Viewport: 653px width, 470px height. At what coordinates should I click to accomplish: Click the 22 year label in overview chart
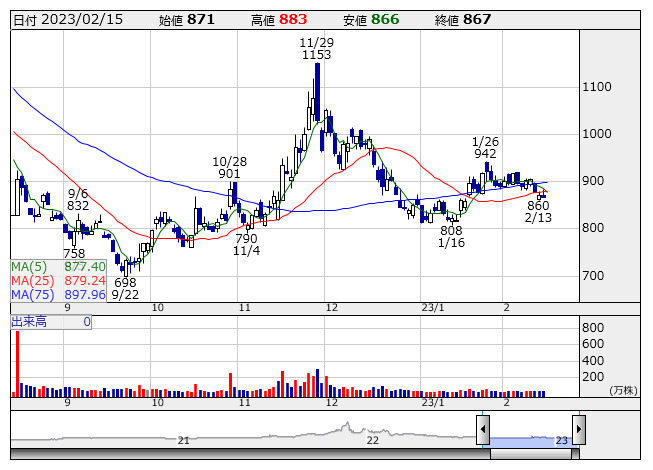(x=372, y=440)
